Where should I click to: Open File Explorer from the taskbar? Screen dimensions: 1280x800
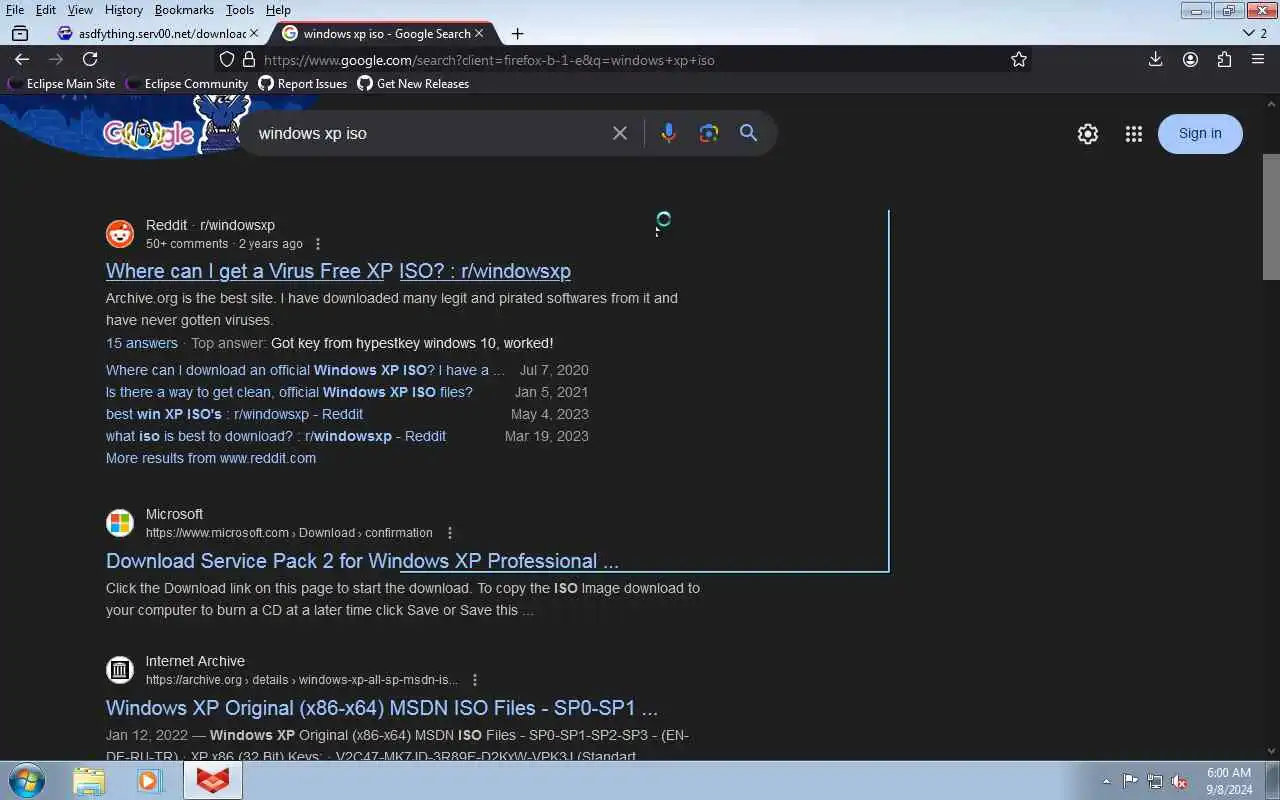[x=89, y=781]
